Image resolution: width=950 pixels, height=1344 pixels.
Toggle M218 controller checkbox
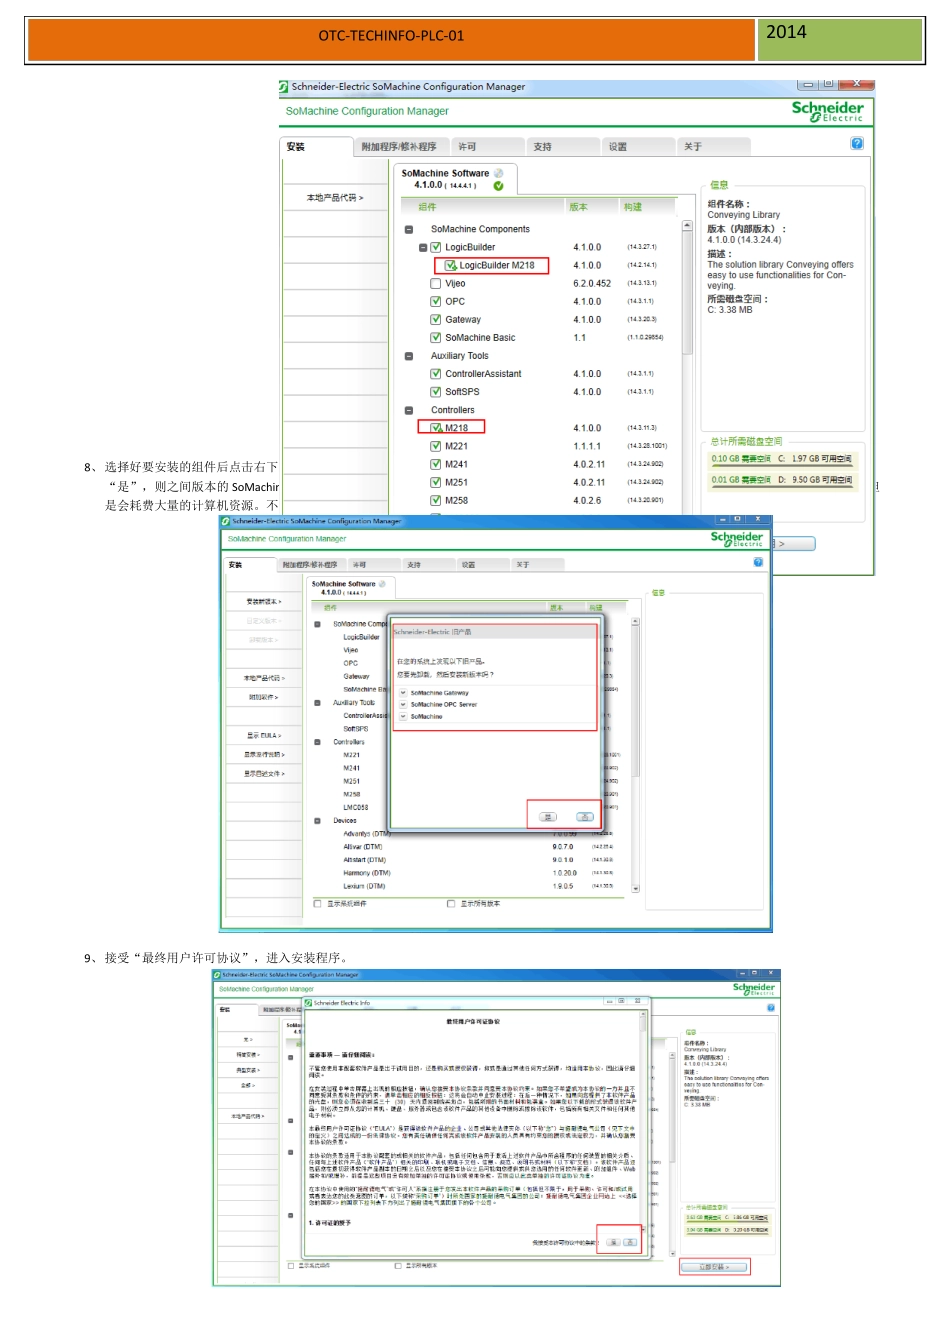pyautogui.click(x=436, y=428)
